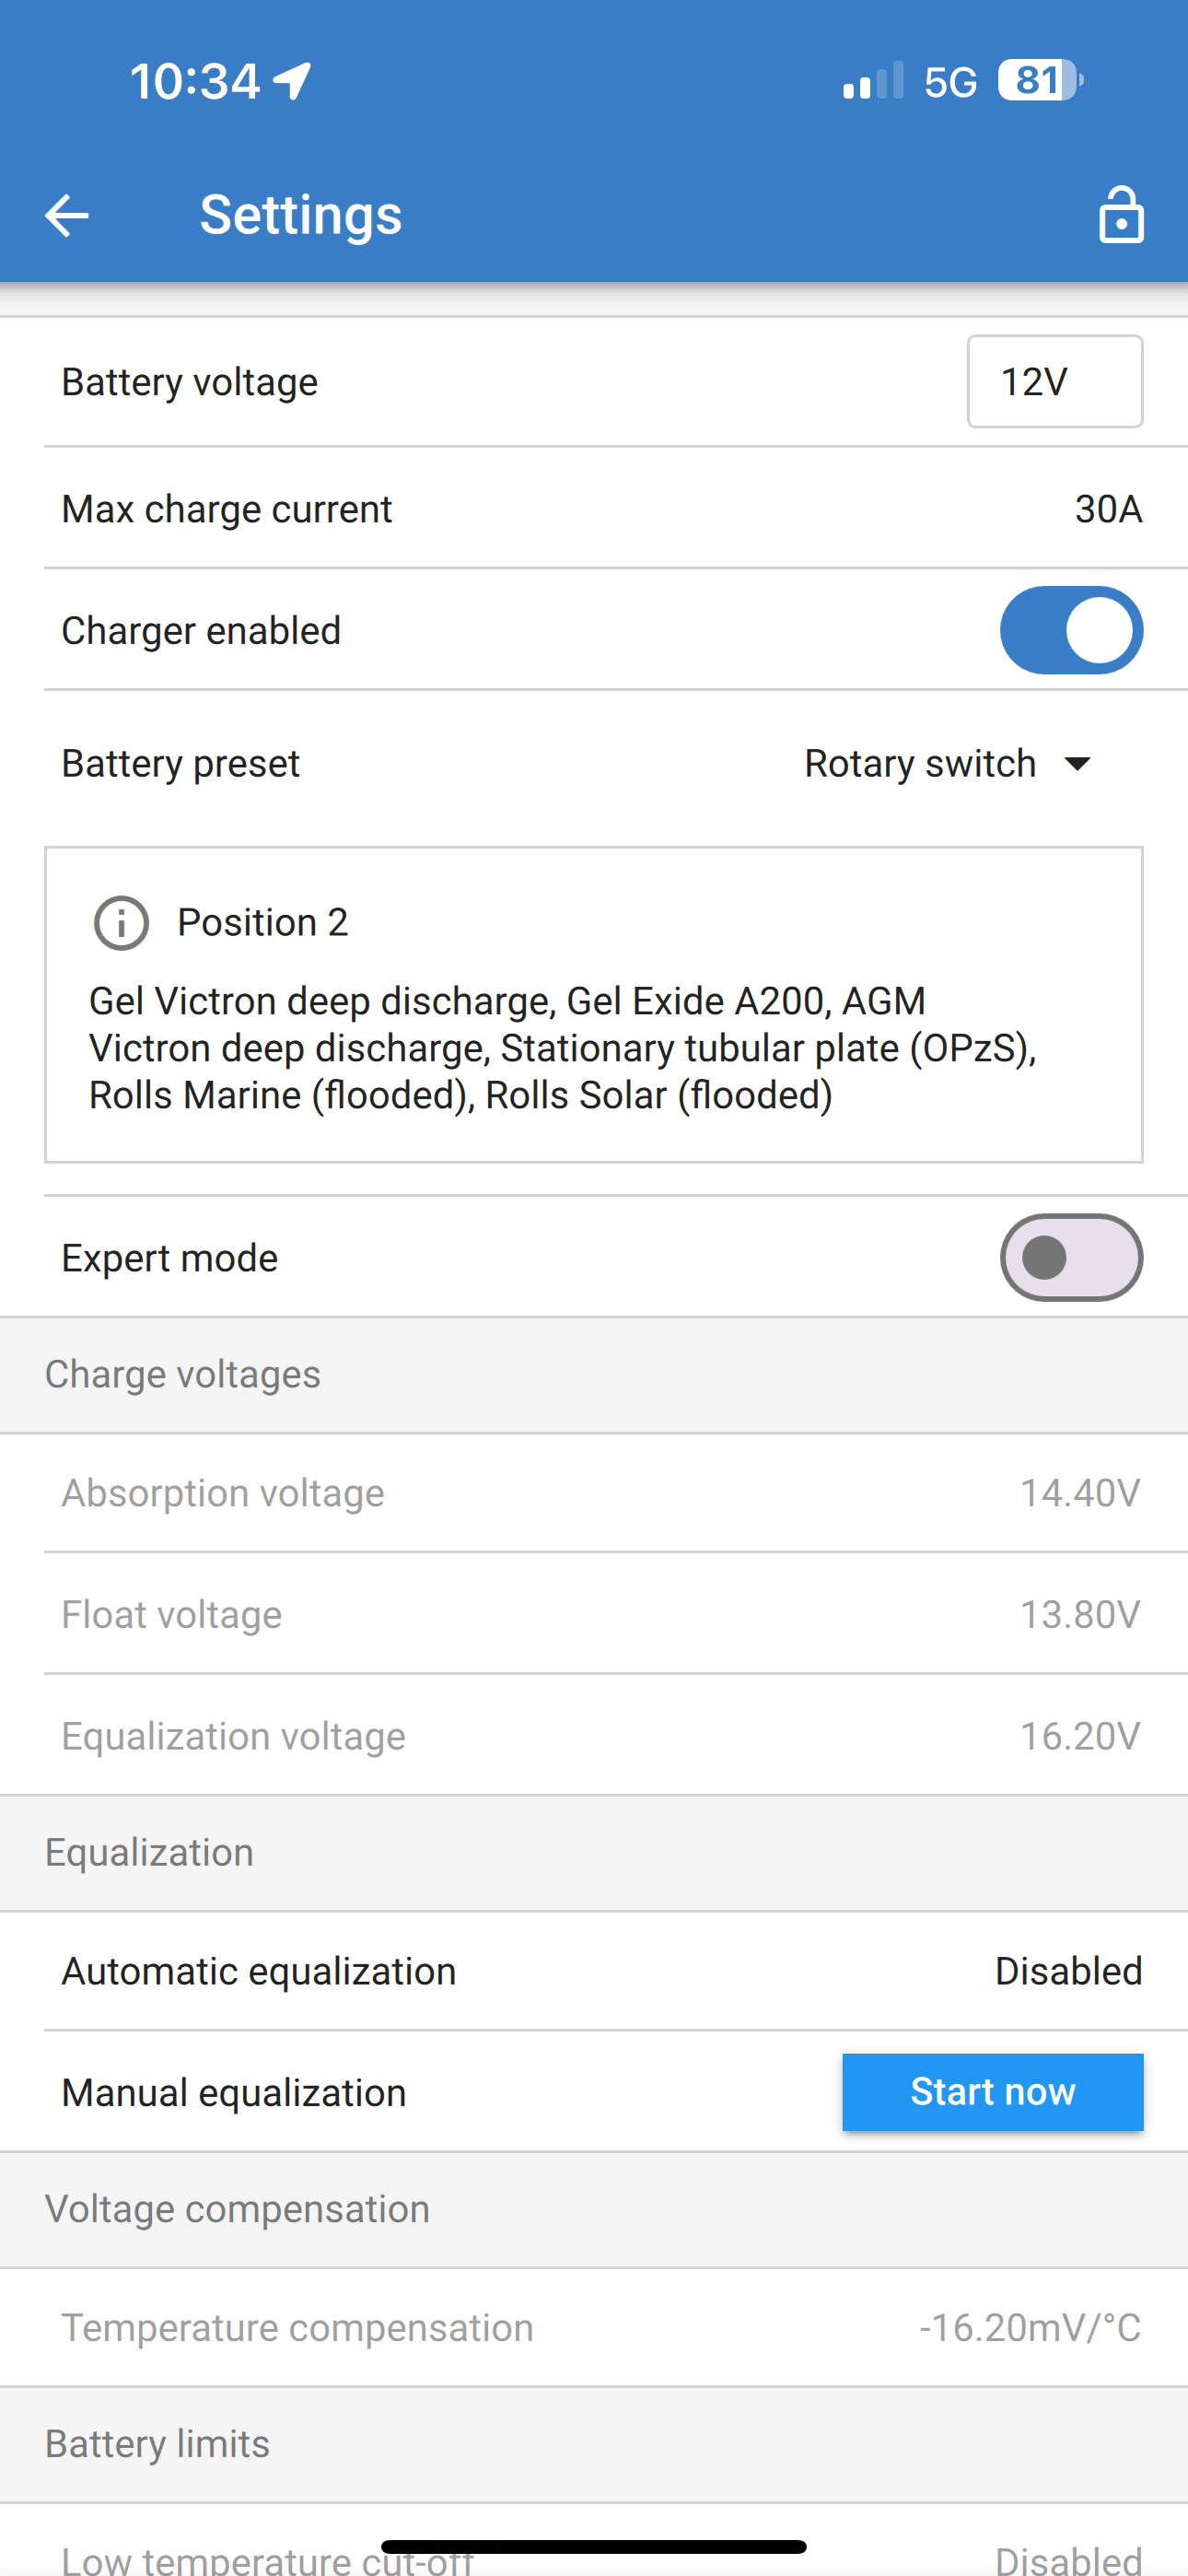The height and width of the screenshot is (2576, 1188).
Task: Tap the back arrow icon
Action: (x=67, y=215)
